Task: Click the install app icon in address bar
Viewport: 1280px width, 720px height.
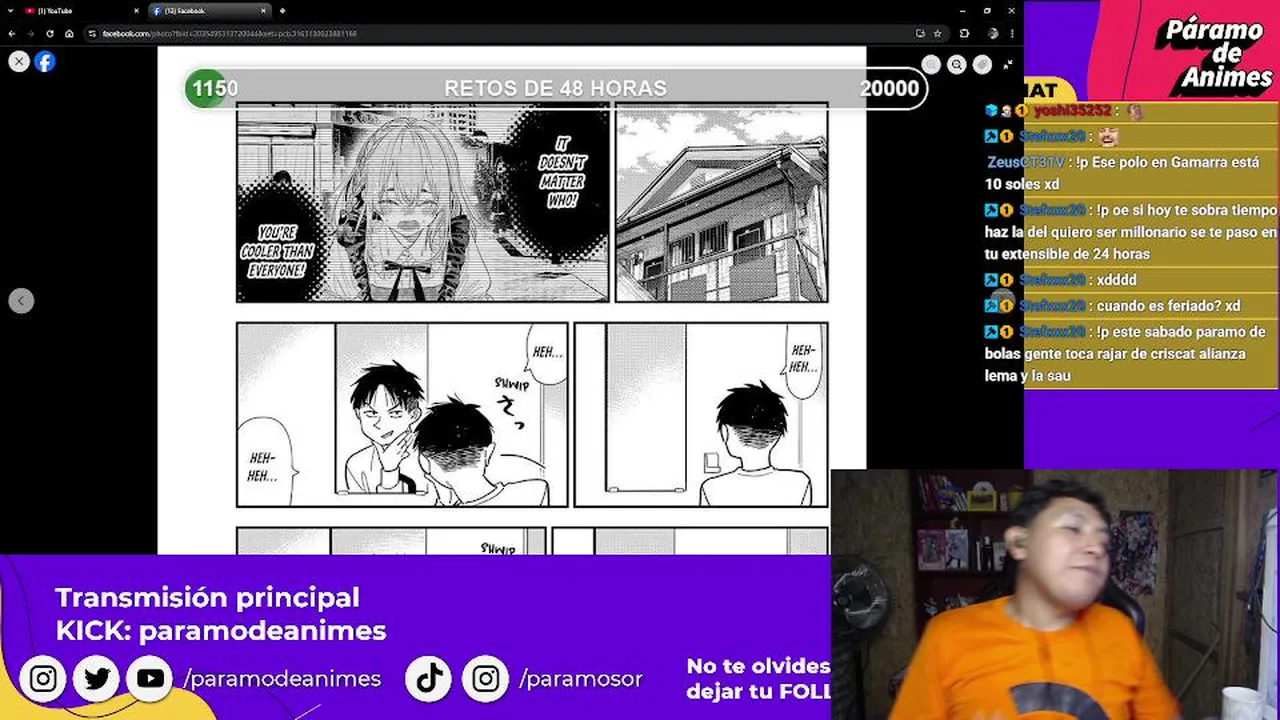Action: [x=920, y=33]
